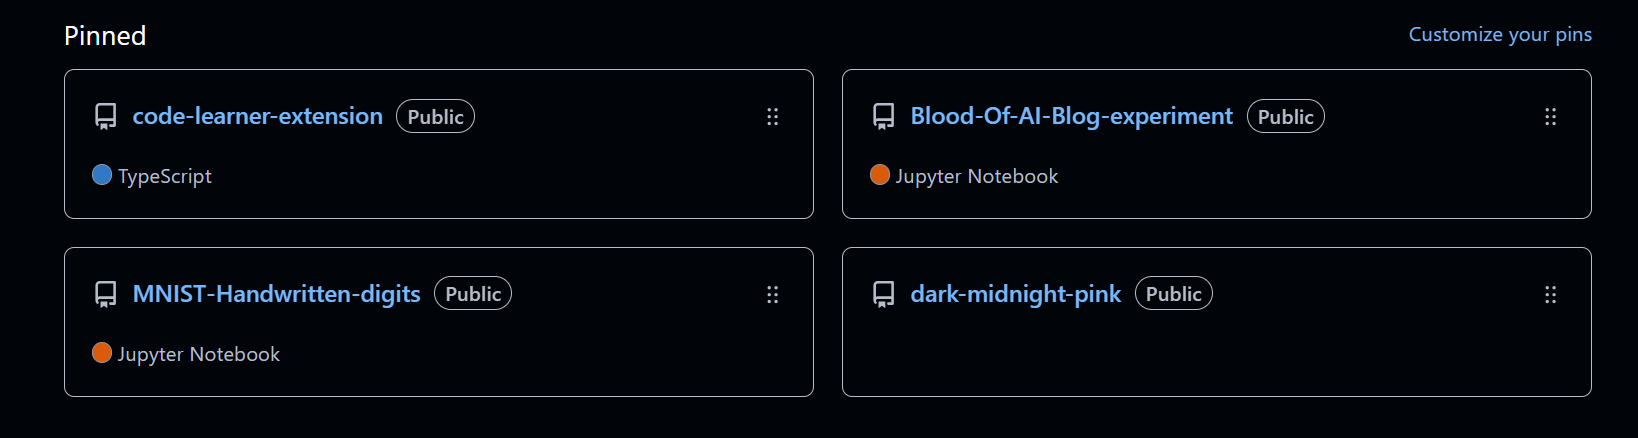1638x438 pixels.
Task: Click Jupyter Notebook label under MNIST-Handwritten-digits
Action: (199, 354)
